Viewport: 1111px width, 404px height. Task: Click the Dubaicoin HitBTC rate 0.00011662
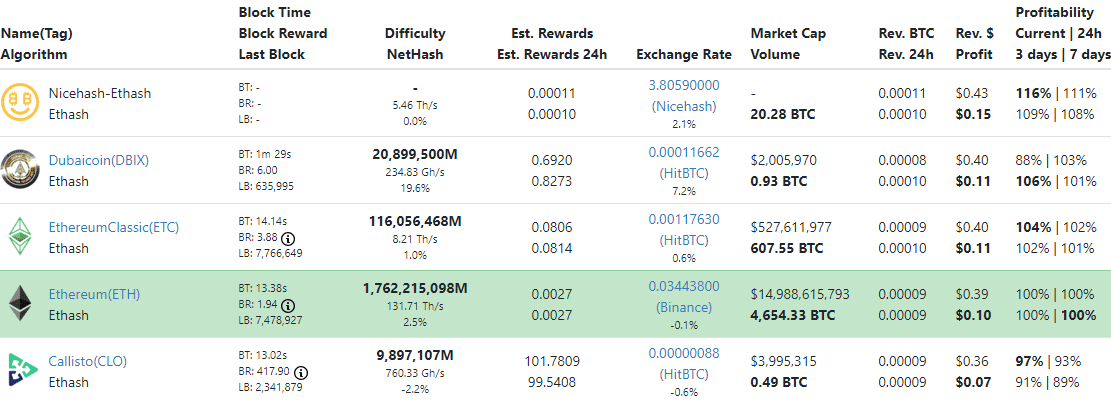pos(684,152)
